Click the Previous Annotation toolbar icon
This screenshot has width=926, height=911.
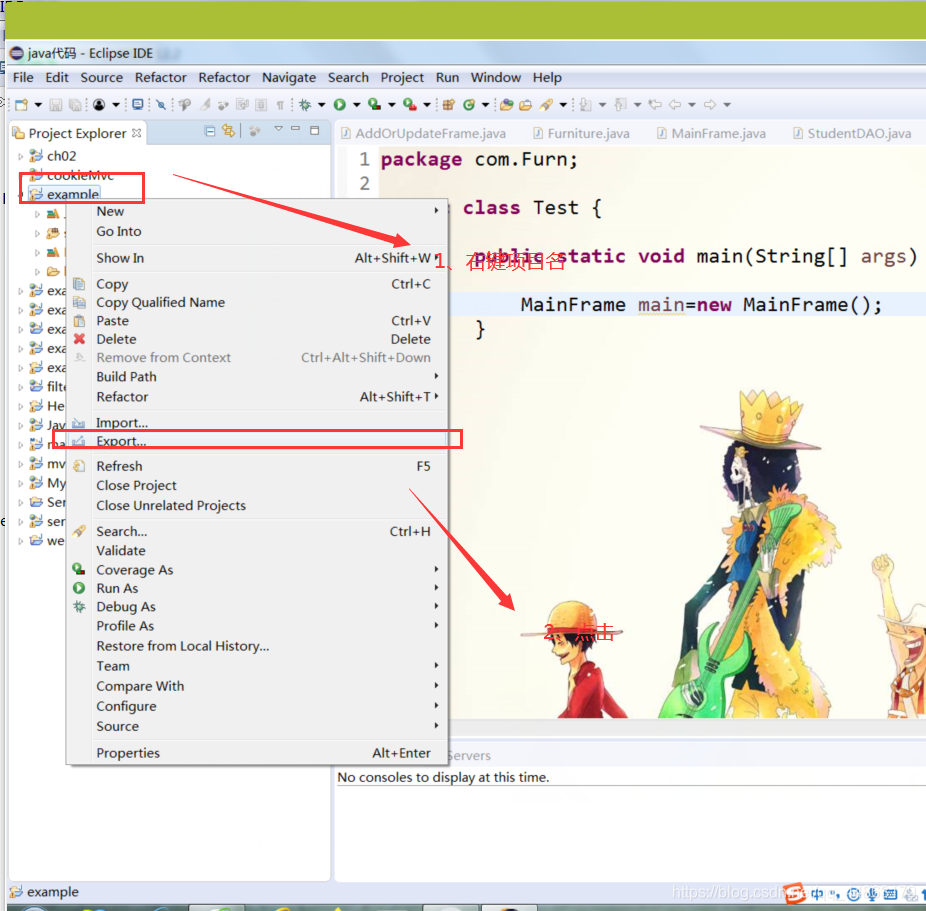(620, 105)
